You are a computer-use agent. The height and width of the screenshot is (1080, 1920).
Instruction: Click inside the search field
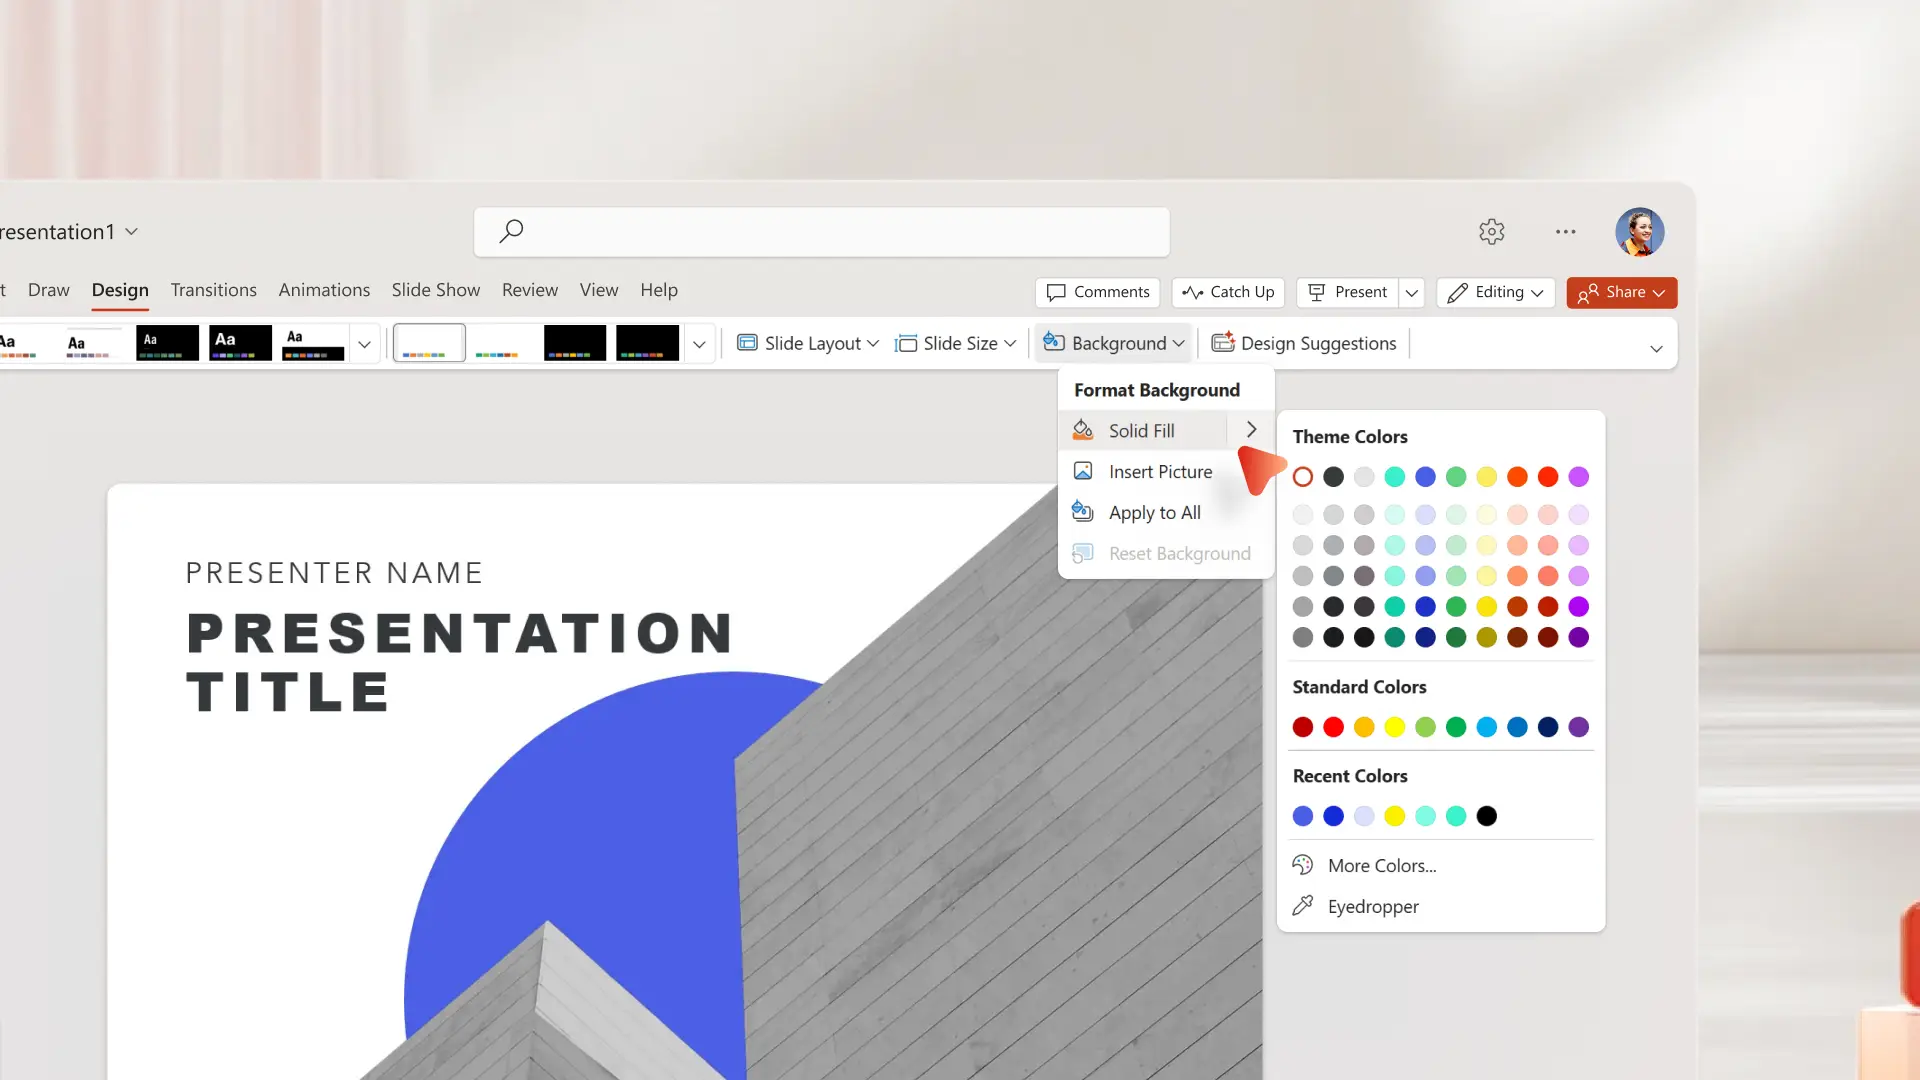coord(820,231)
